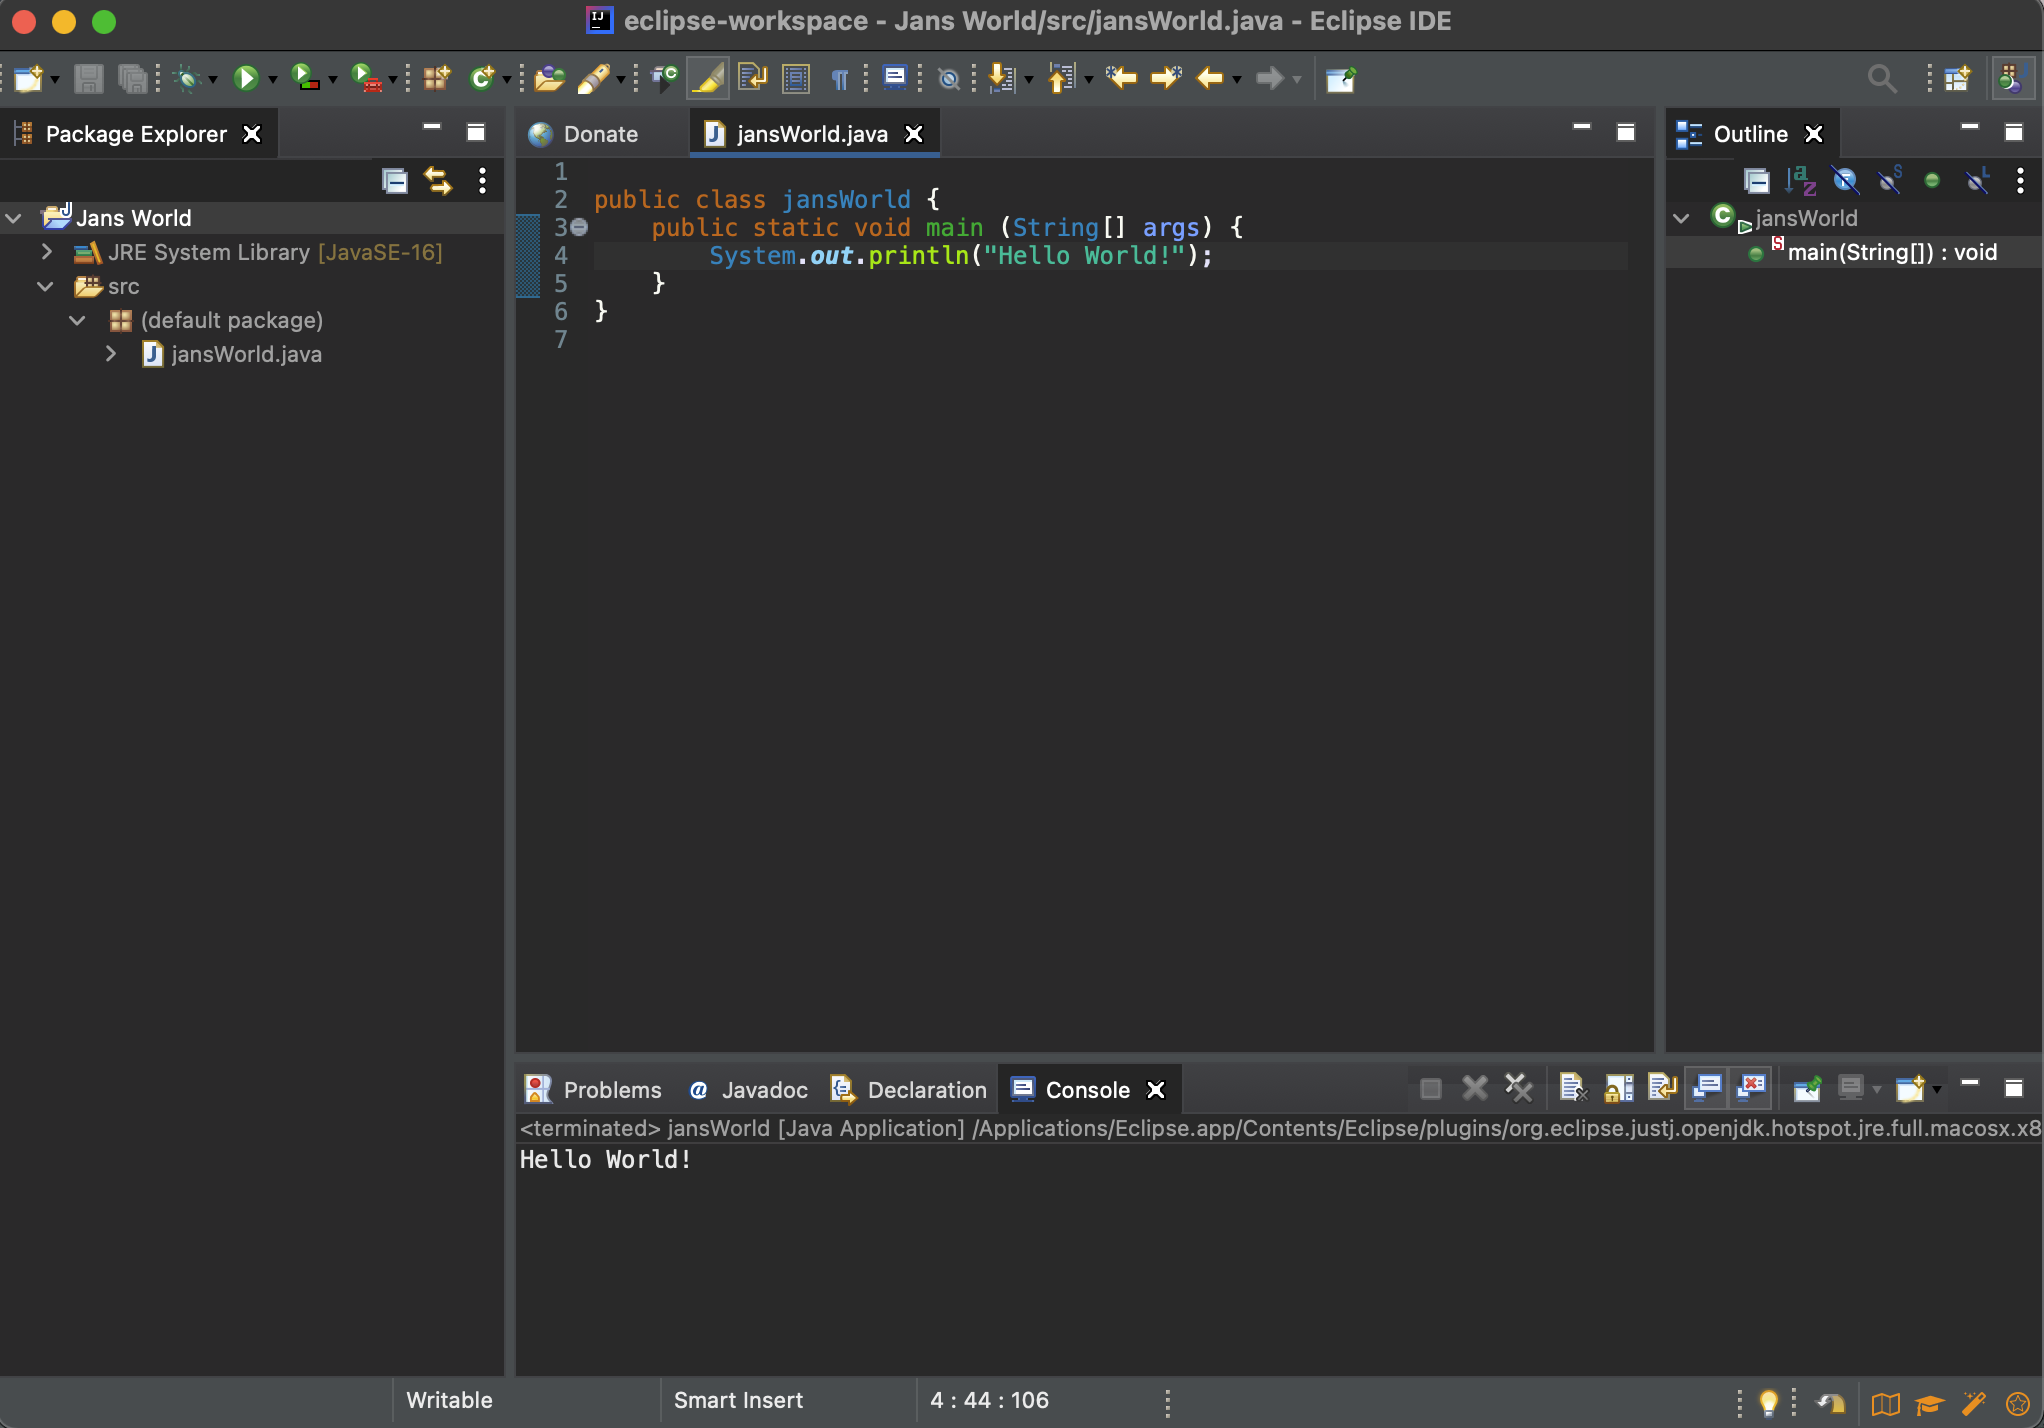Toggle Mark Occurrences highlighter
Screen dimensions: 2044x1428
point(707,78)
